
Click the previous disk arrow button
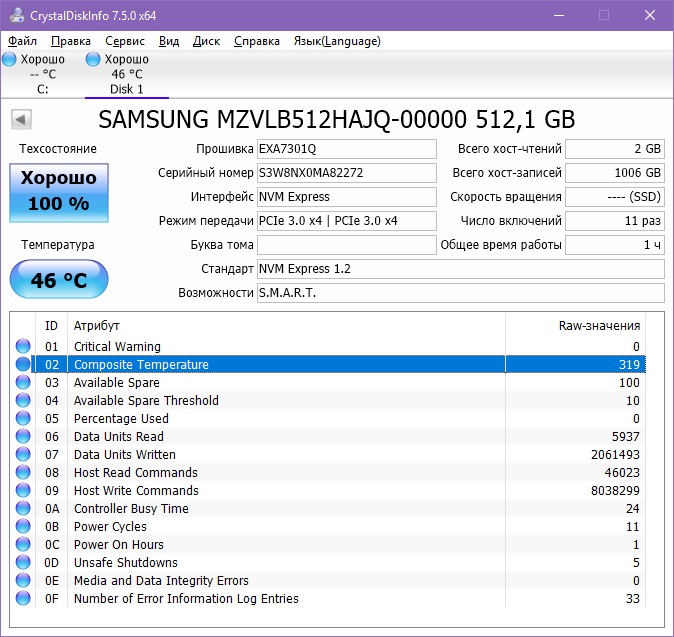(21, 119)
